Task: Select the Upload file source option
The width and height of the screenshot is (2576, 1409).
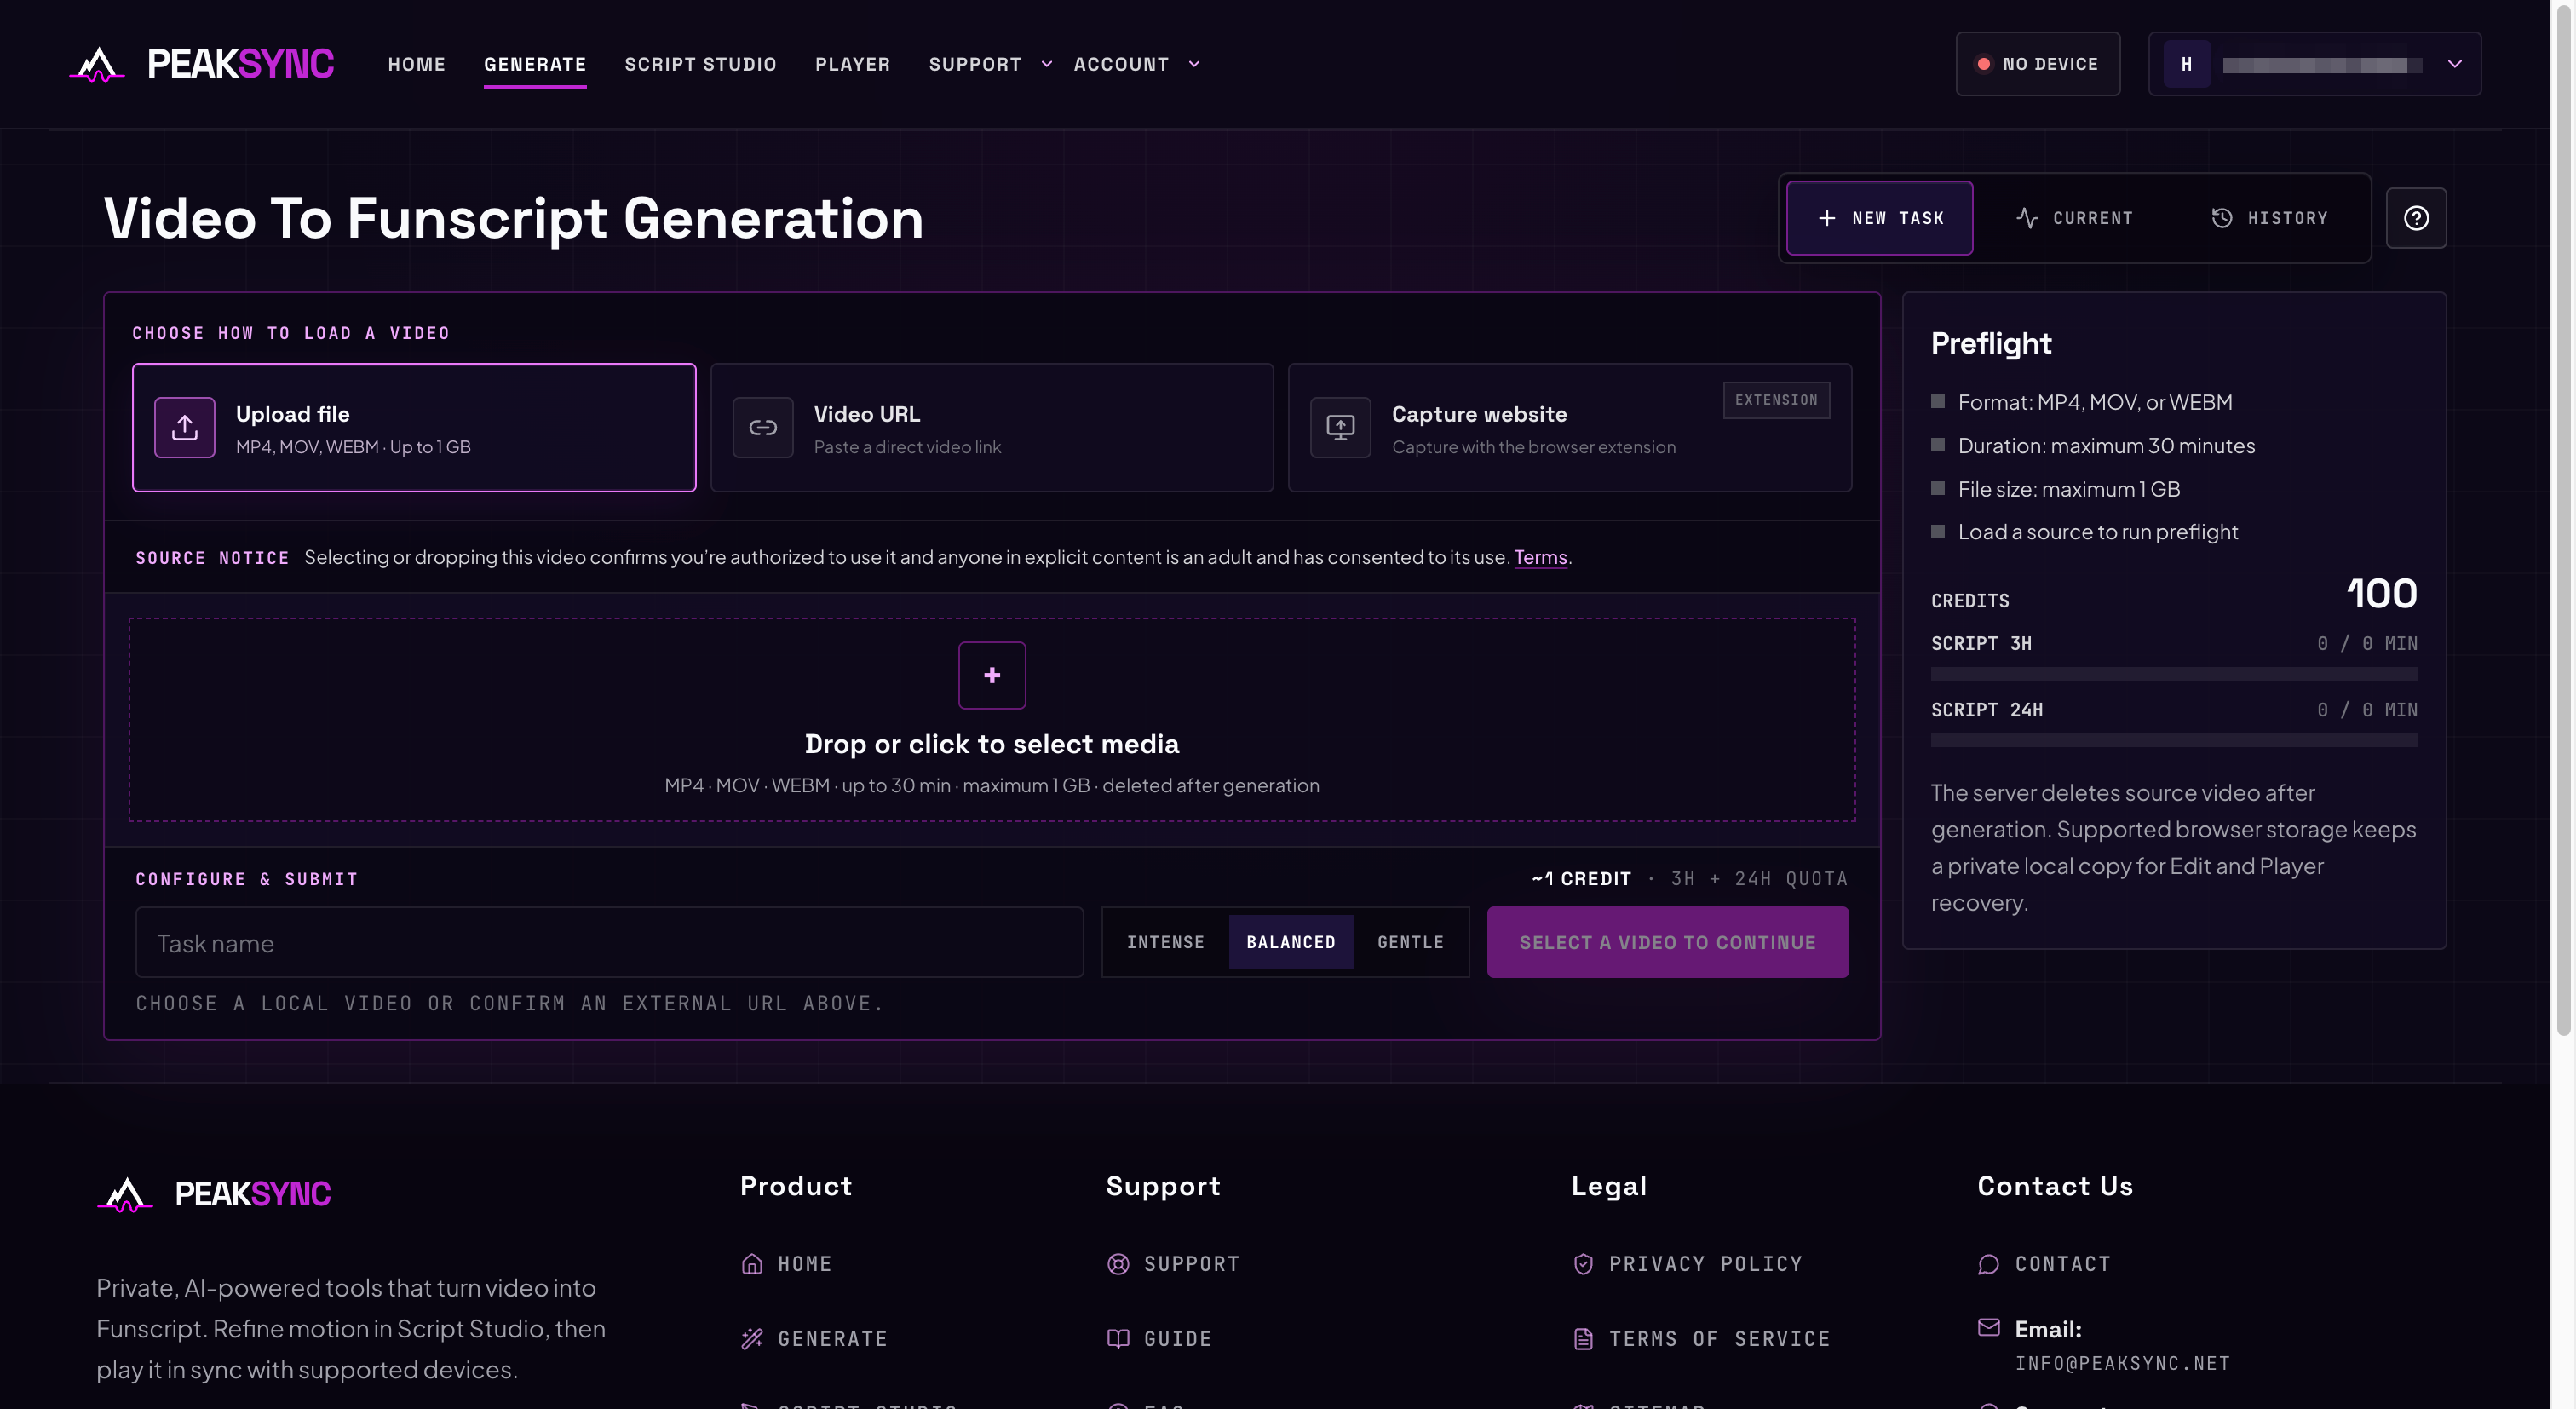Action: point(414,427)
